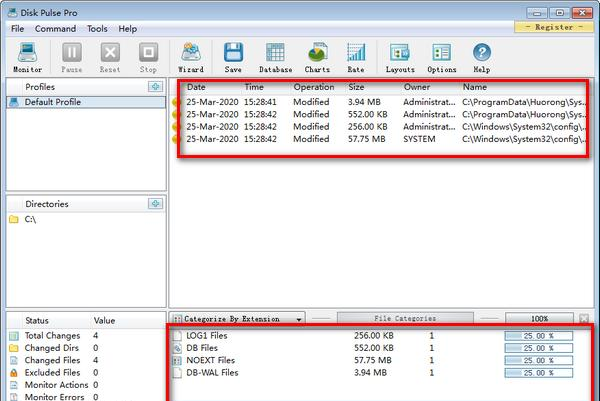Open the Database tool

(x=276, y=57)
